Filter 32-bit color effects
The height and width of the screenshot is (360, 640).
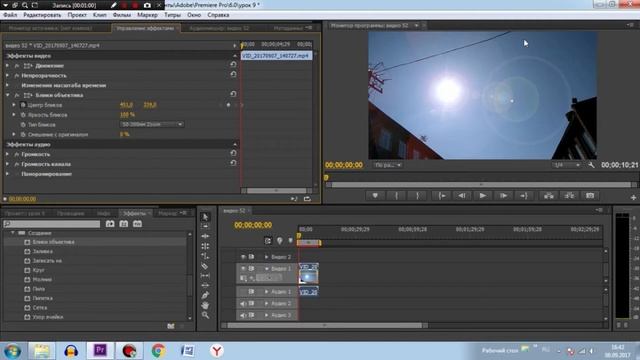point(124,224)
